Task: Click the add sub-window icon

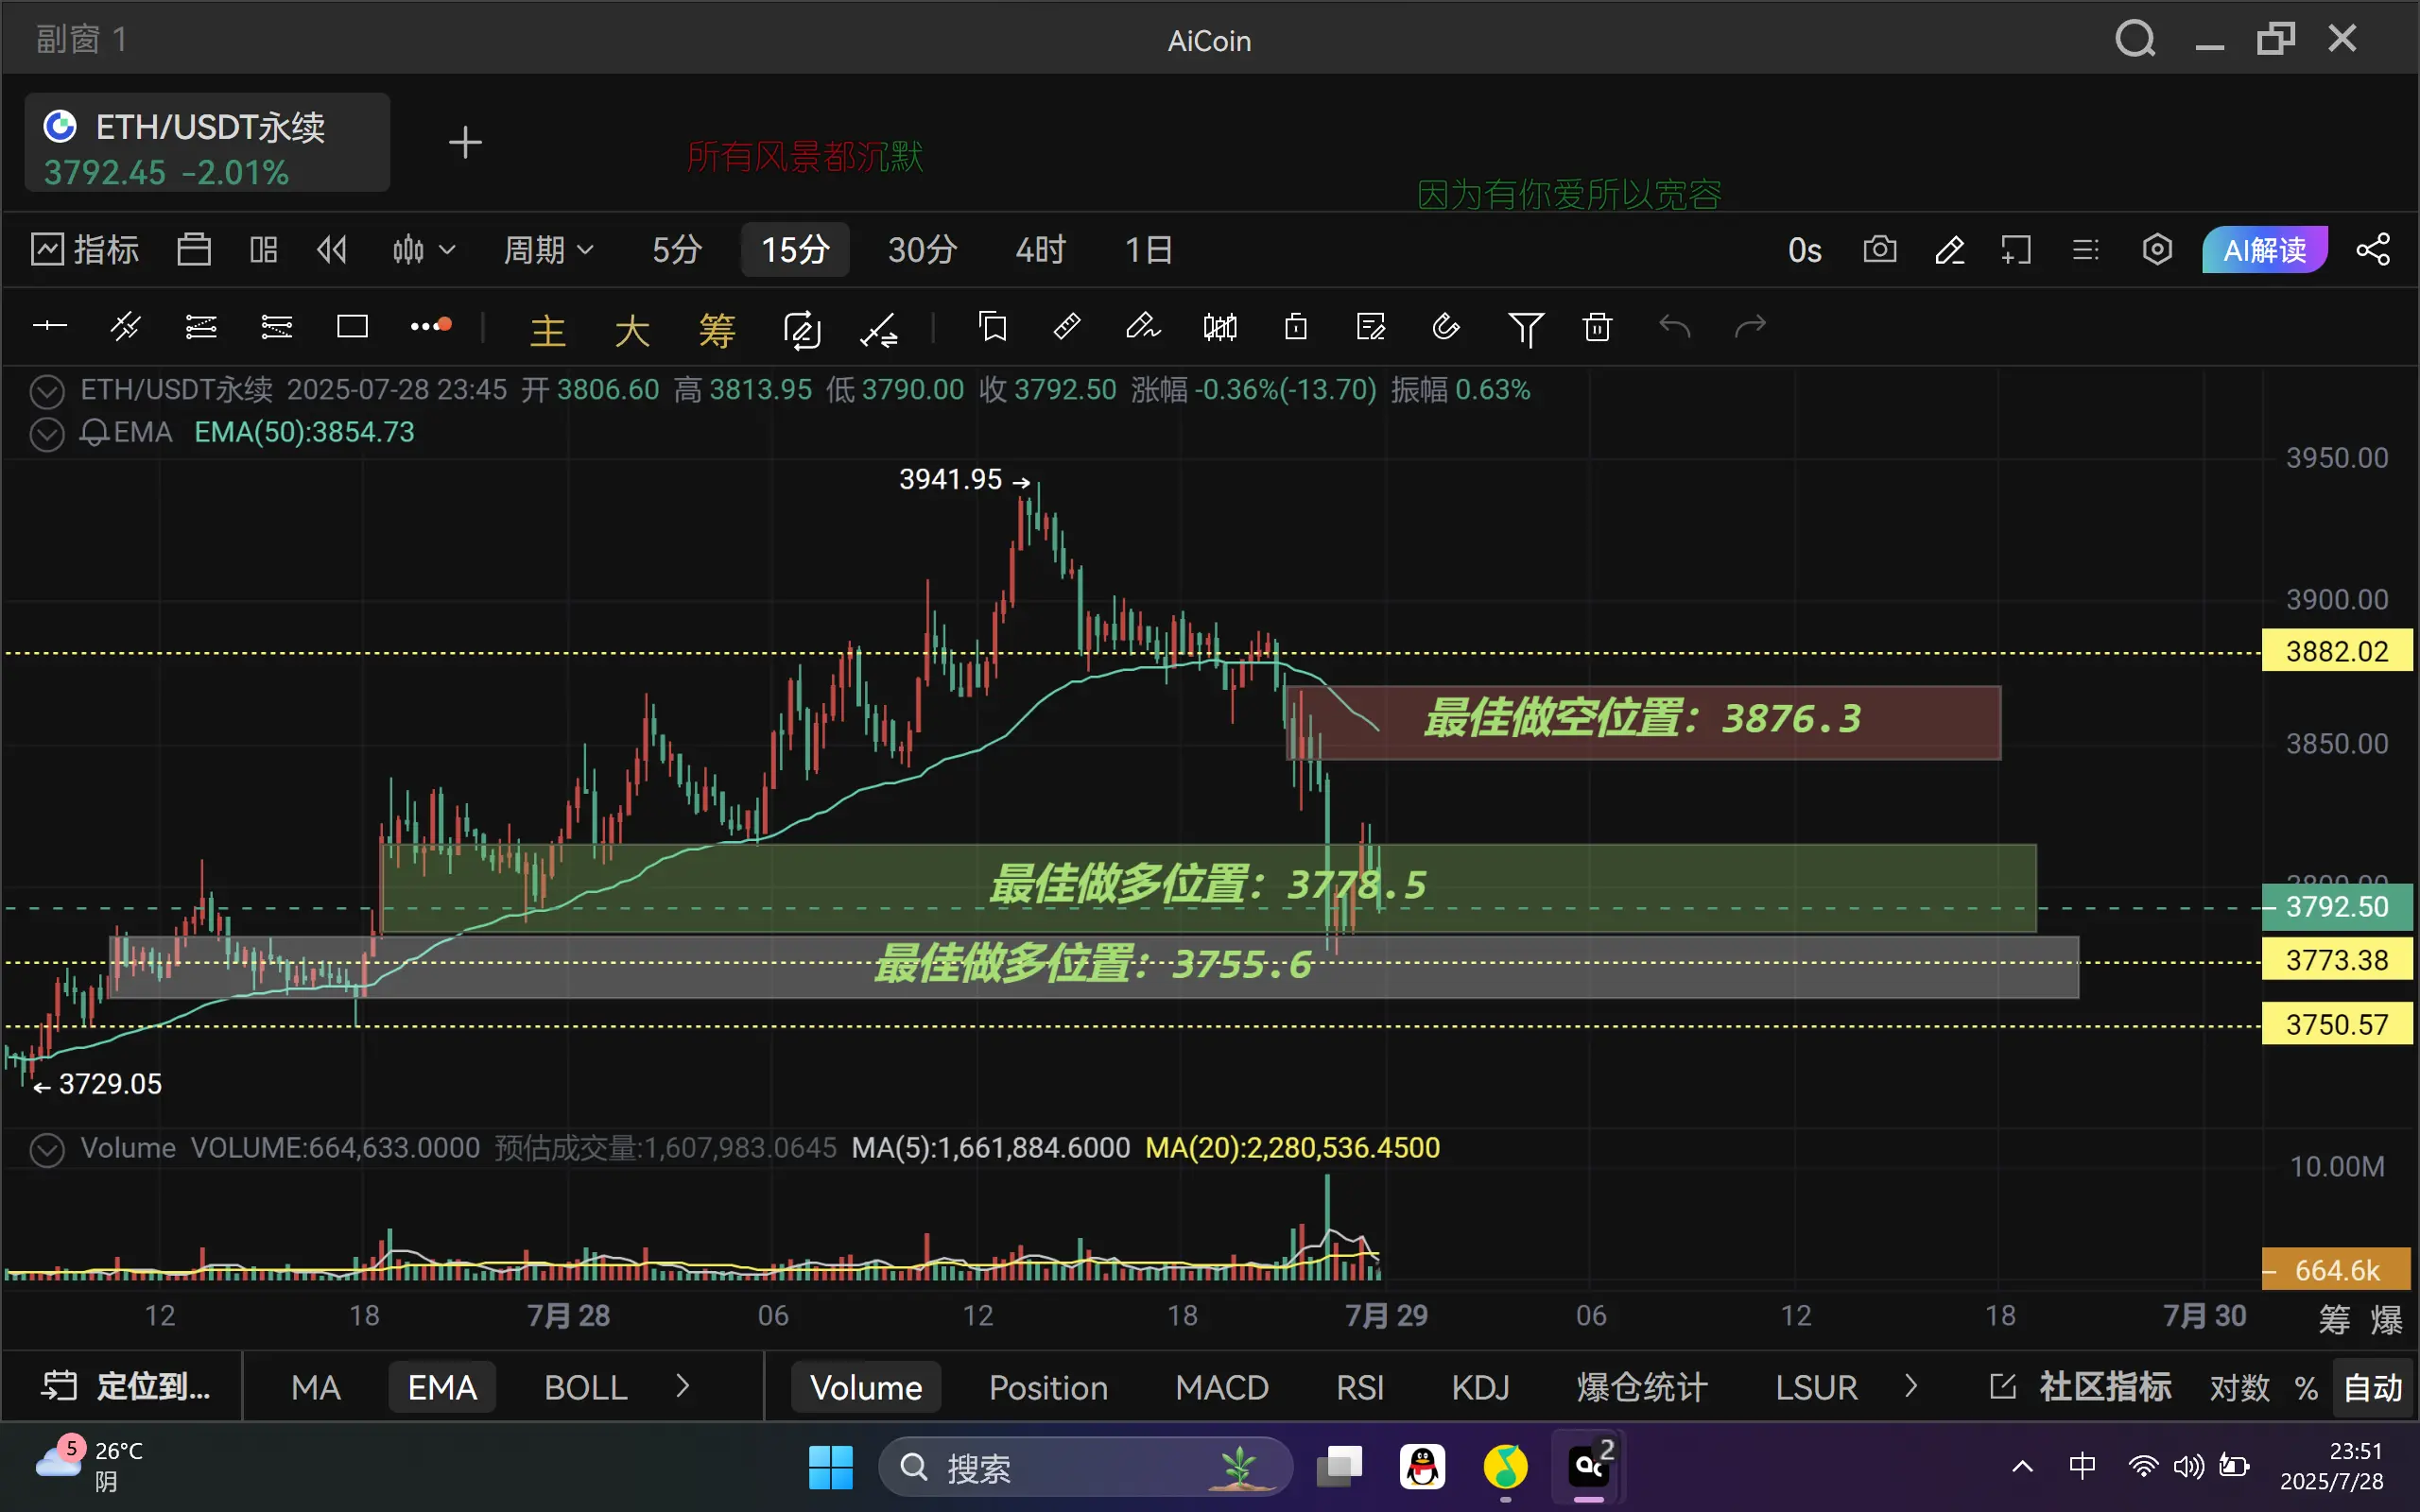Action: [2016, 249]
